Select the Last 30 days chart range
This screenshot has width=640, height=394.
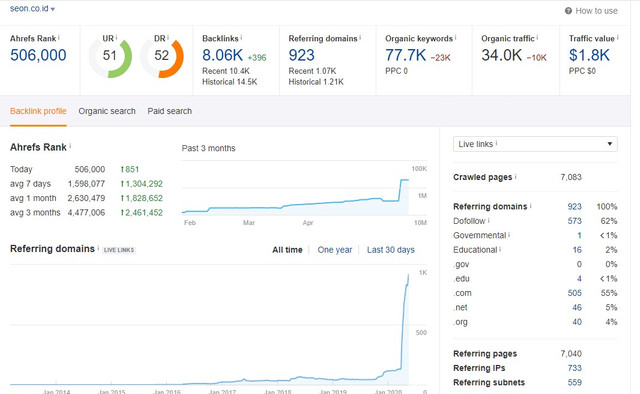pyautogui.click(x=391, y=250)
